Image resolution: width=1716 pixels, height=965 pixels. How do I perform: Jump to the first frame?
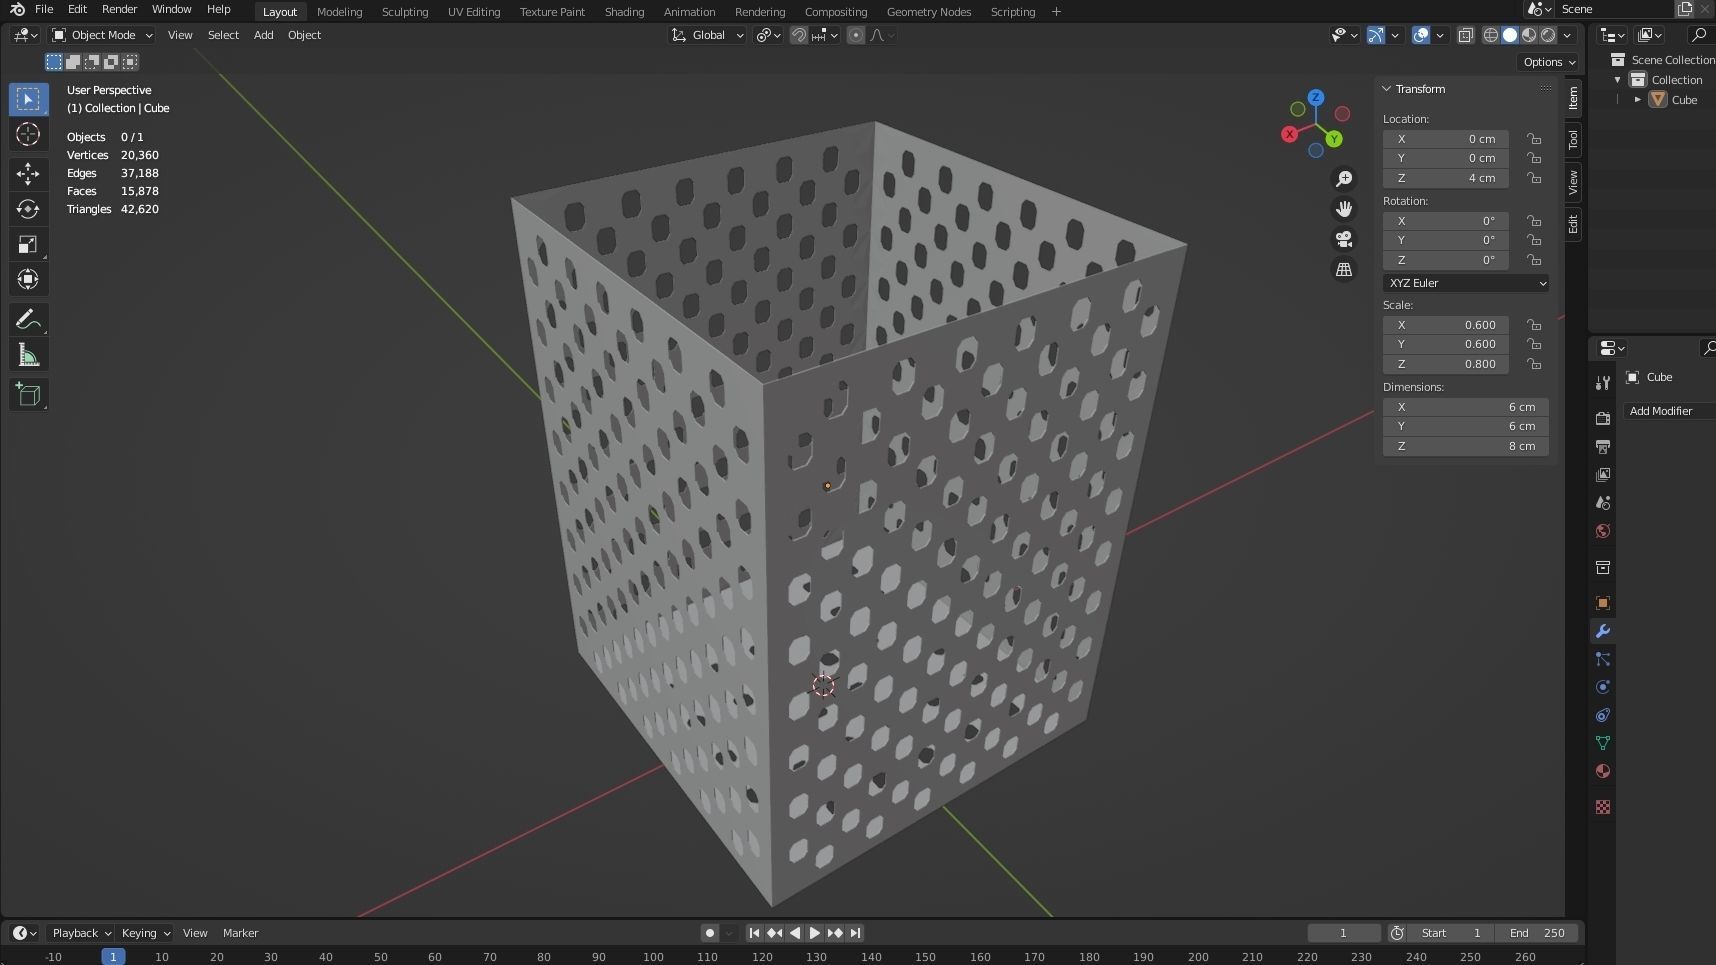point(754,933)
